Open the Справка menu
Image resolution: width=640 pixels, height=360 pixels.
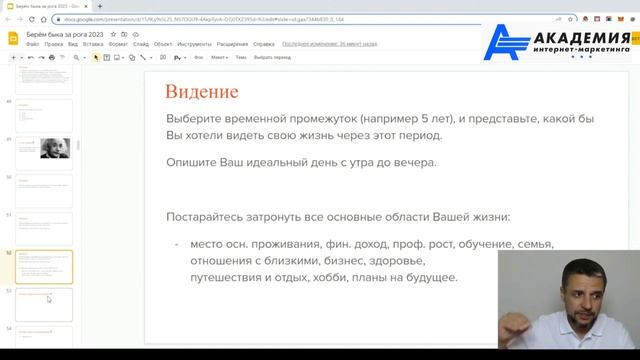click(x=264, y=44)
